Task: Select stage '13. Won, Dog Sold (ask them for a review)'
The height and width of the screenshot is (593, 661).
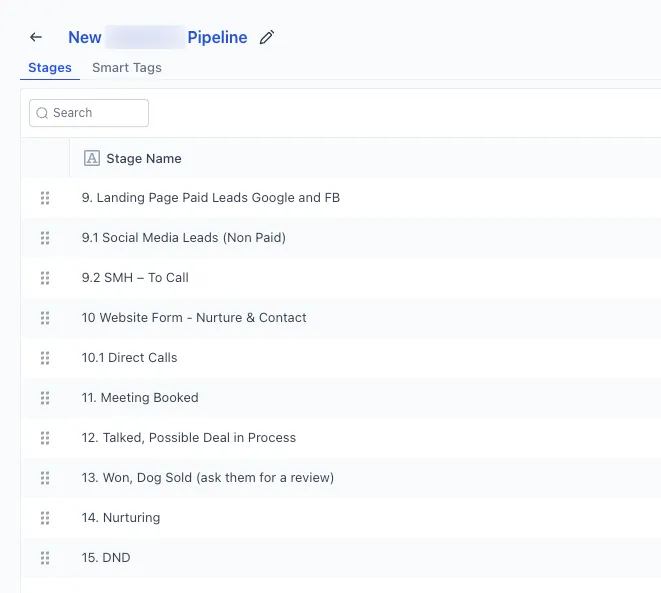Action: pyautogui.click(x=208, y=478)
